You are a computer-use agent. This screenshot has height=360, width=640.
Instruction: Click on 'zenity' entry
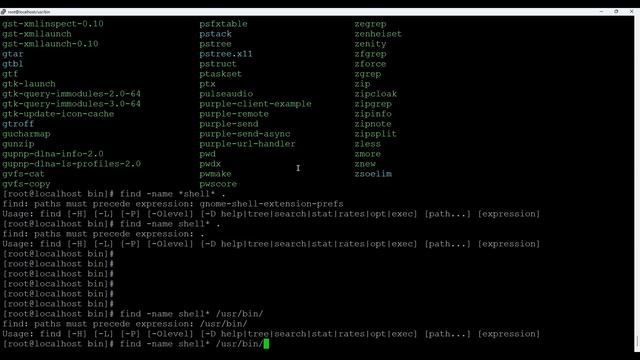click(x=370, y=44)
